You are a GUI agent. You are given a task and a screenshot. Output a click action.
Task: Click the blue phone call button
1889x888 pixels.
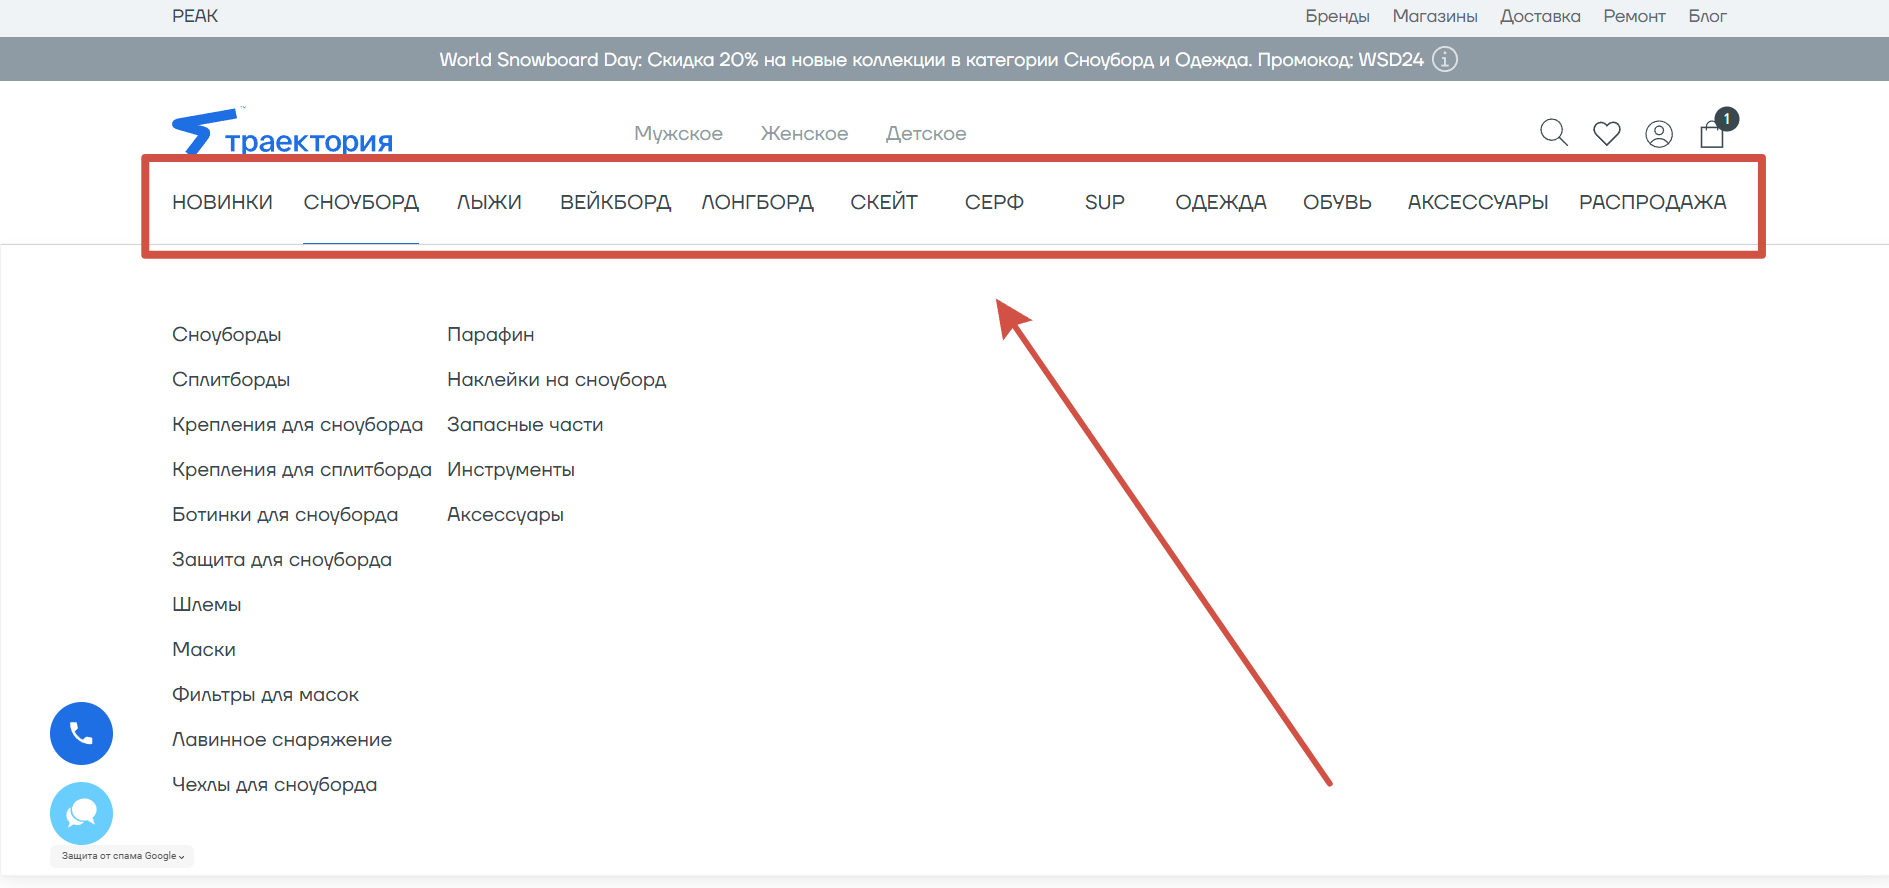[x=81, y=733]
